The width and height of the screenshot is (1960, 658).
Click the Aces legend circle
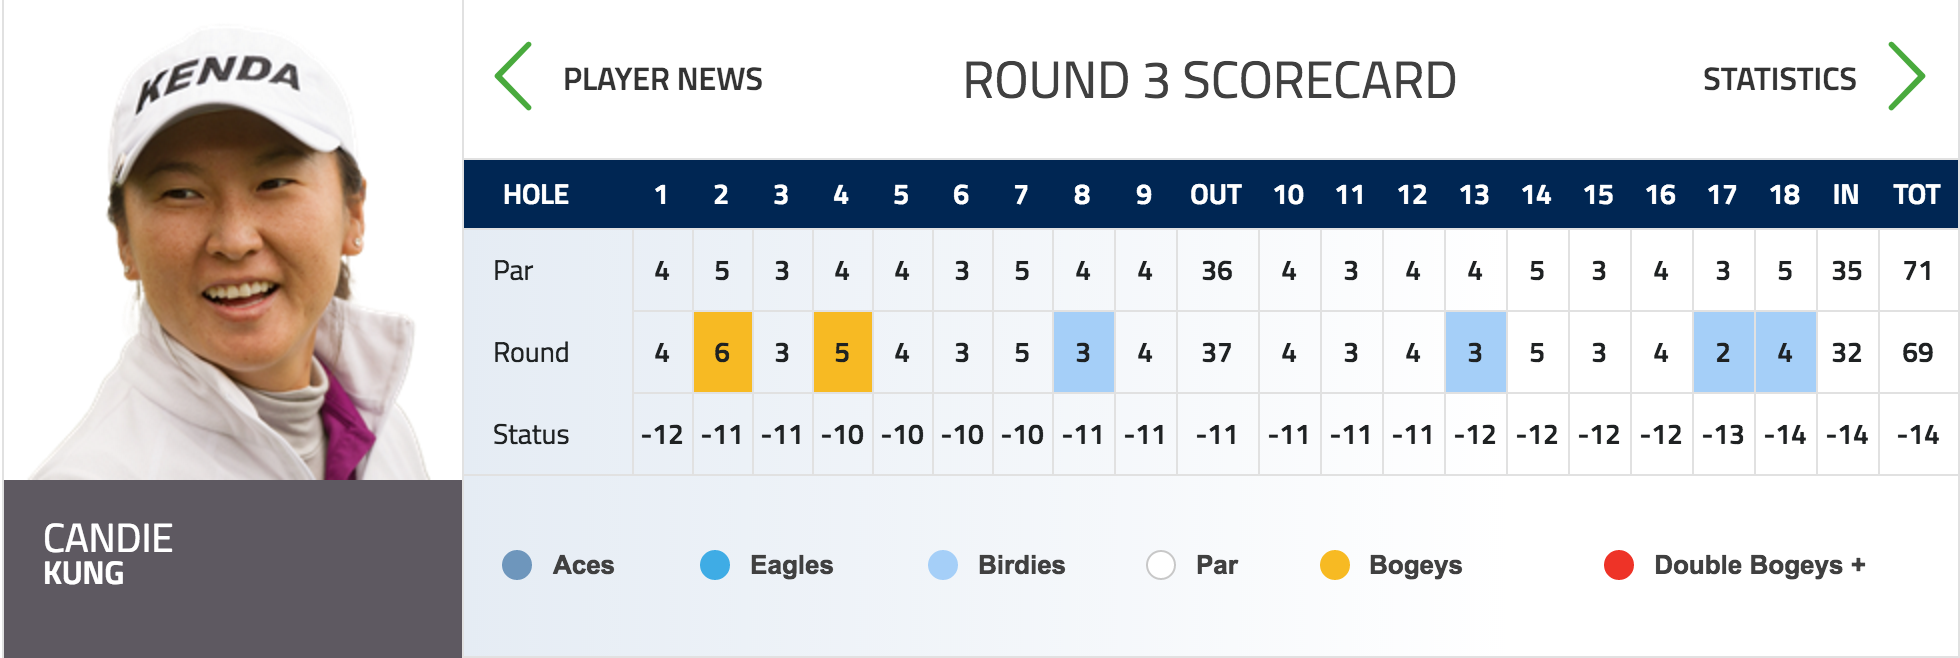pyautogui.click(x=517, y=565)
